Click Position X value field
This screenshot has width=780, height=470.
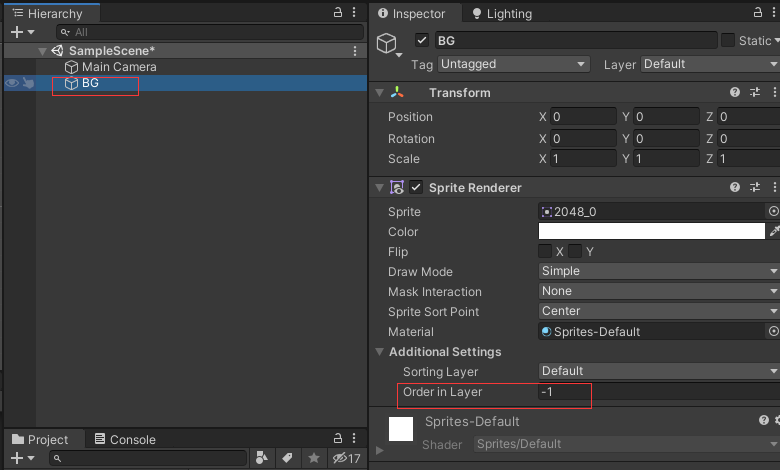pyautogui.click(x=583, y=117)
